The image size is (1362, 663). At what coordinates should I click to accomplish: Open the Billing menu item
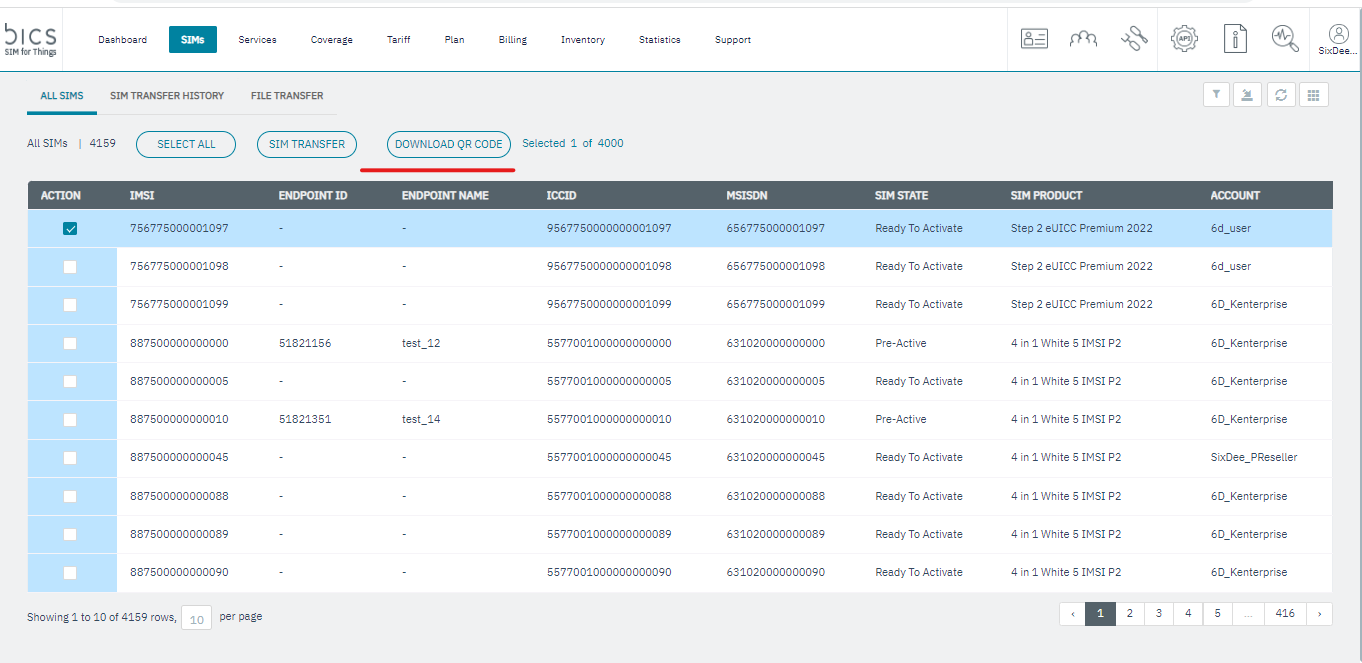point(512,40)
